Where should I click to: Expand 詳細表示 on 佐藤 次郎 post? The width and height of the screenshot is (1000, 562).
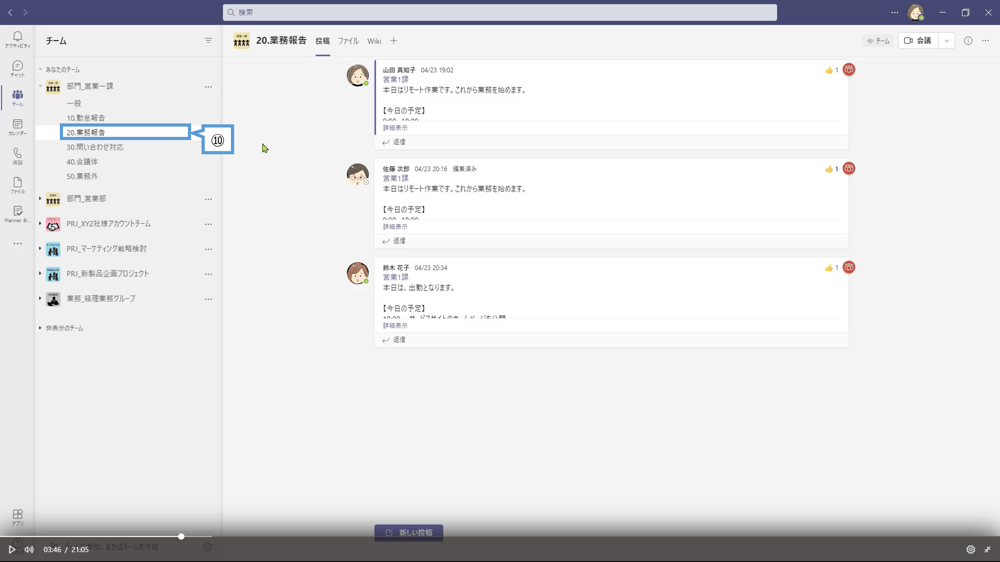(x=395, y=227)
